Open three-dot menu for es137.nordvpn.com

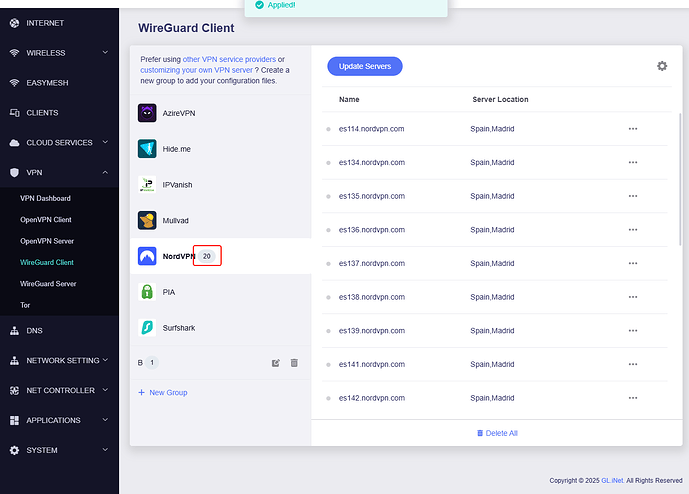click(632, 264)
